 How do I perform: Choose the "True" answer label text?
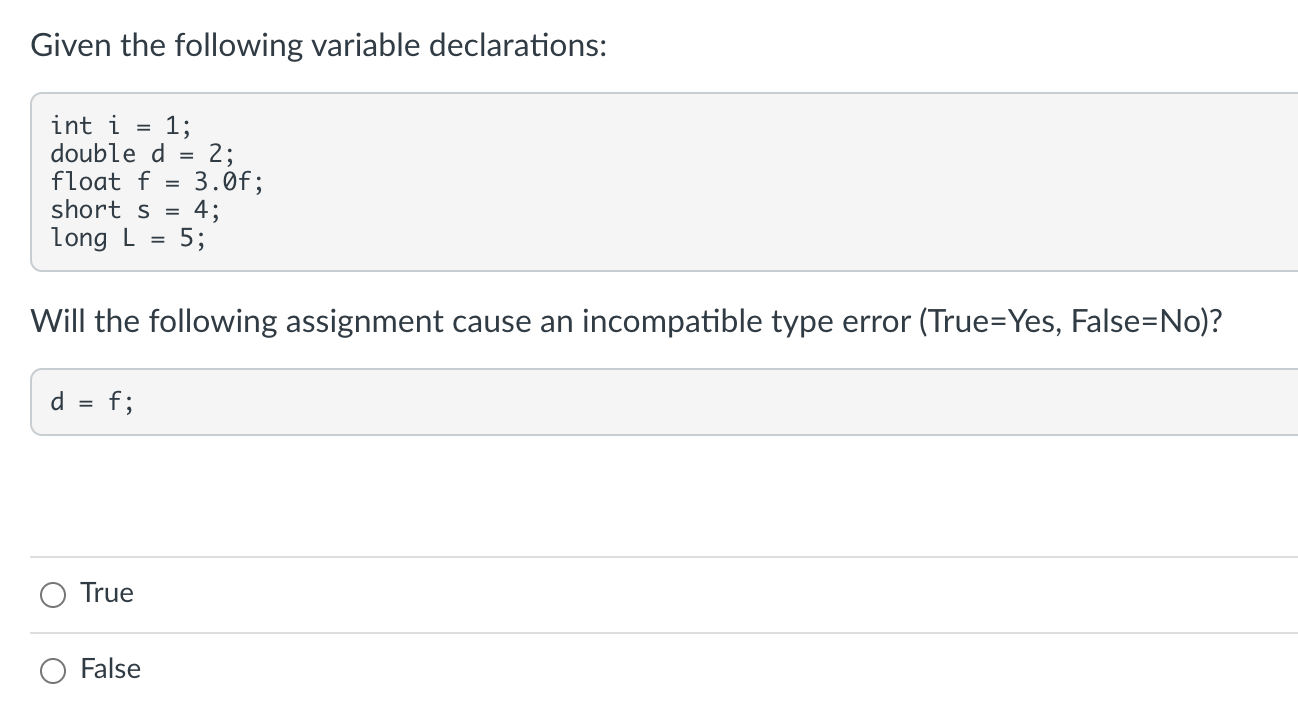107,593
